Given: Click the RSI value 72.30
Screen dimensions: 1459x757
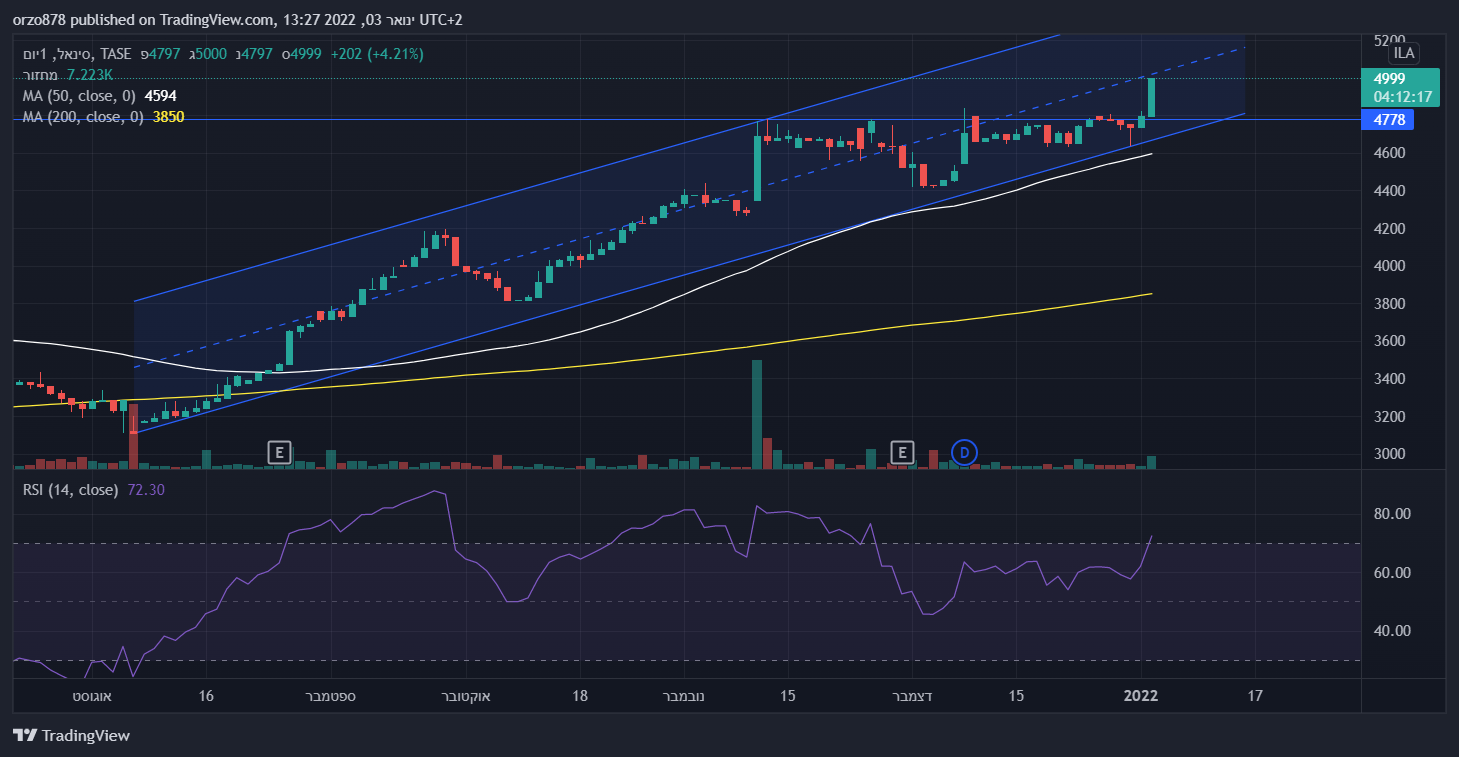Looking at the screenshot, I should 146,490.
